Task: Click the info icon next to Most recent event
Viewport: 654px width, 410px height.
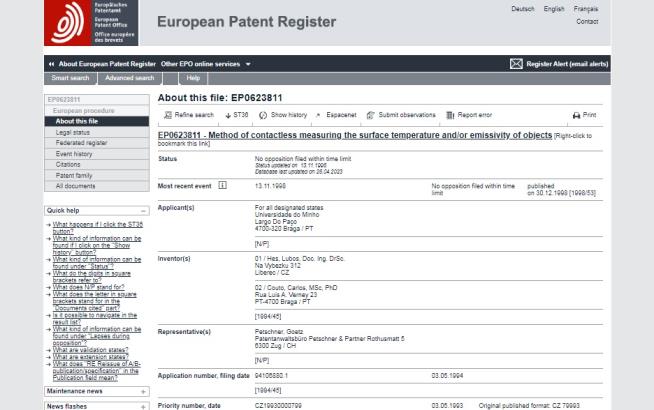Action: 221,185
